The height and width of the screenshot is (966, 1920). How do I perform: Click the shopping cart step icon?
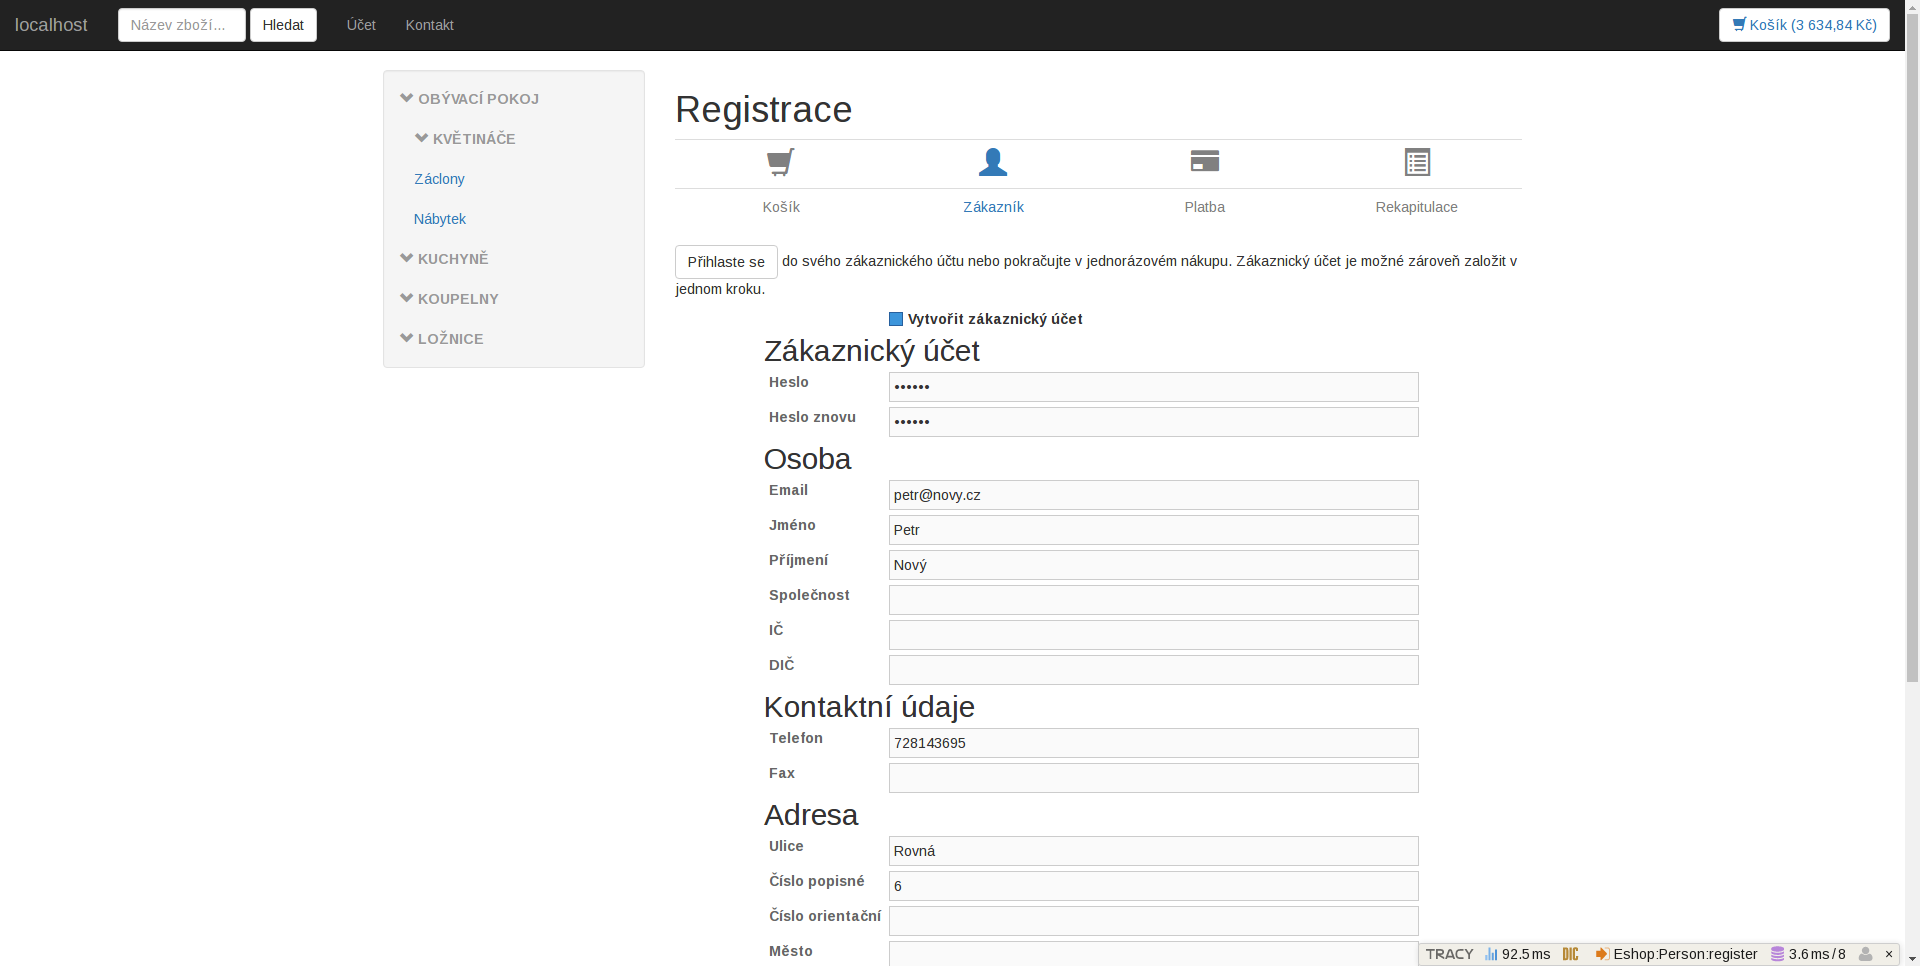click(780, 162)
